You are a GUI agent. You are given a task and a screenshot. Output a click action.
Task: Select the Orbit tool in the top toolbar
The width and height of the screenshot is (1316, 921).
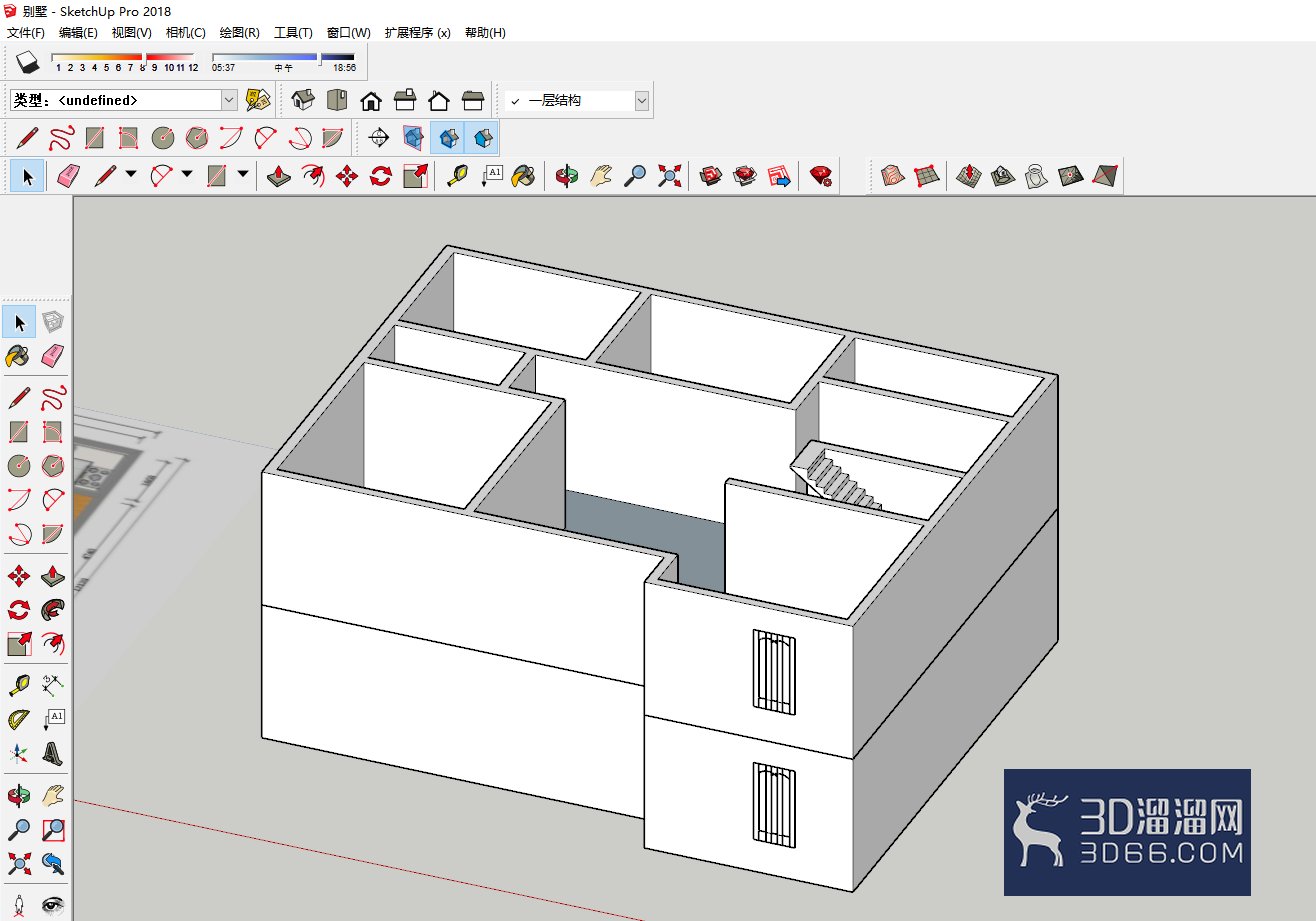pyautogui.click(x=567, y=177)
